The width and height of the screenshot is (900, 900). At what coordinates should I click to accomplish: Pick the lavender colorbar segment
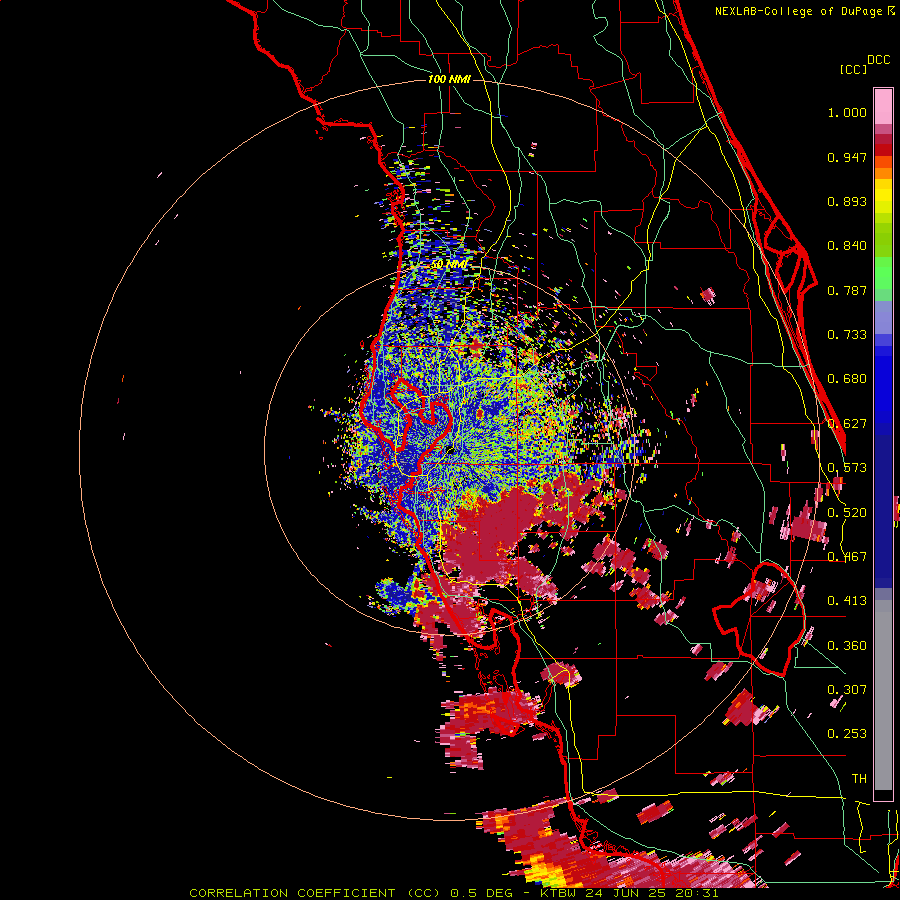point(883,317)
